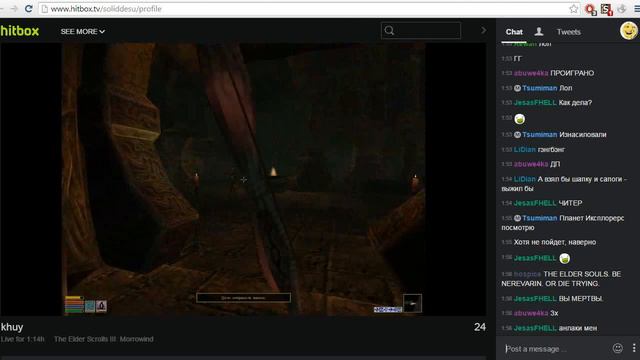Click the stream video player
640x360 pixels.
click(243, 179)
